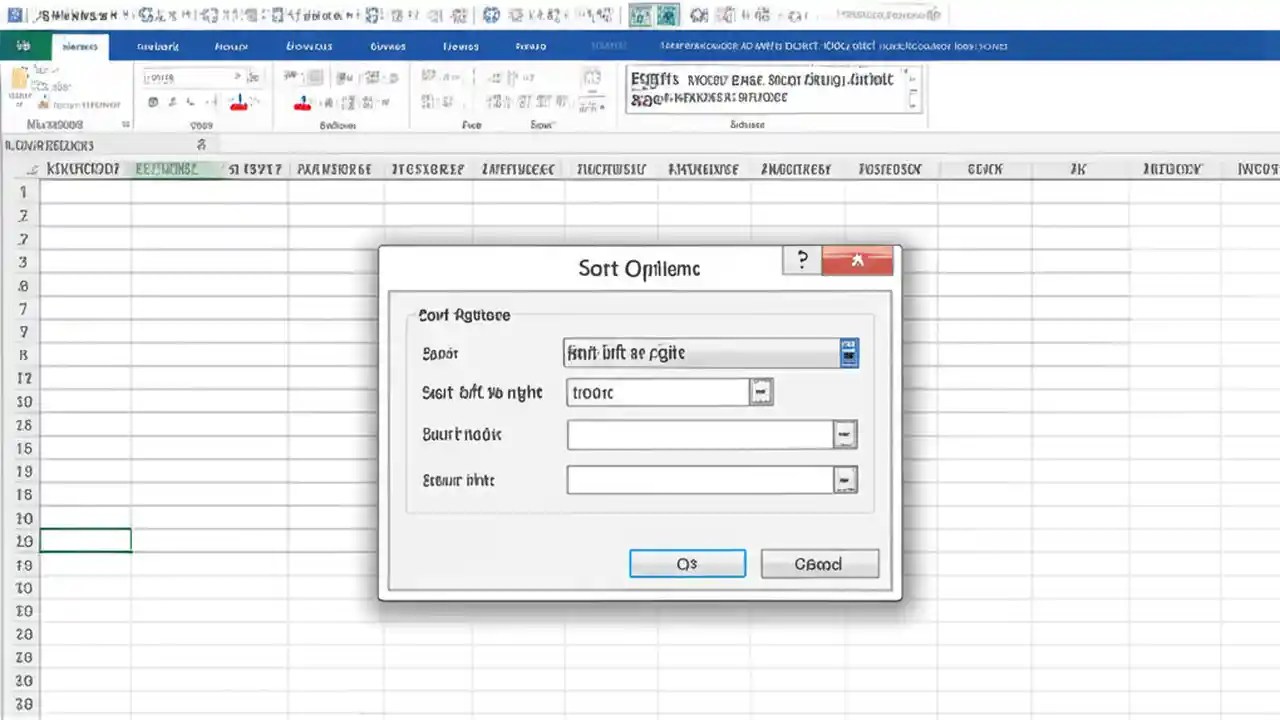Viewport: 1280px width, 720px height.
Task: Click the Underline icon in the Font group
Action: pyautogui.click(x=189, y=101)
